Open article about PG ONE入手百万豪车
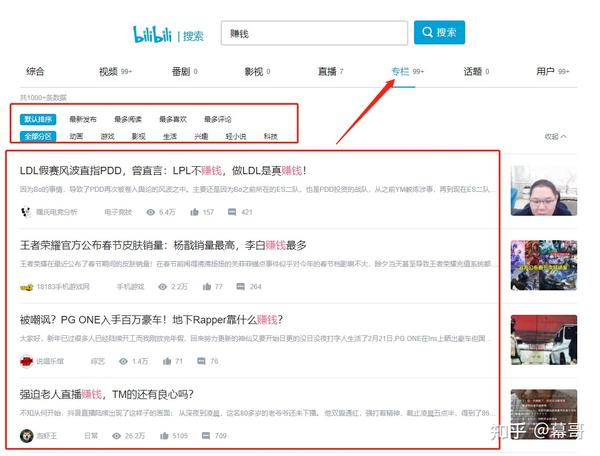Viewport: 600px width, 456px height. pyautogui.click(x=151, y=320)
